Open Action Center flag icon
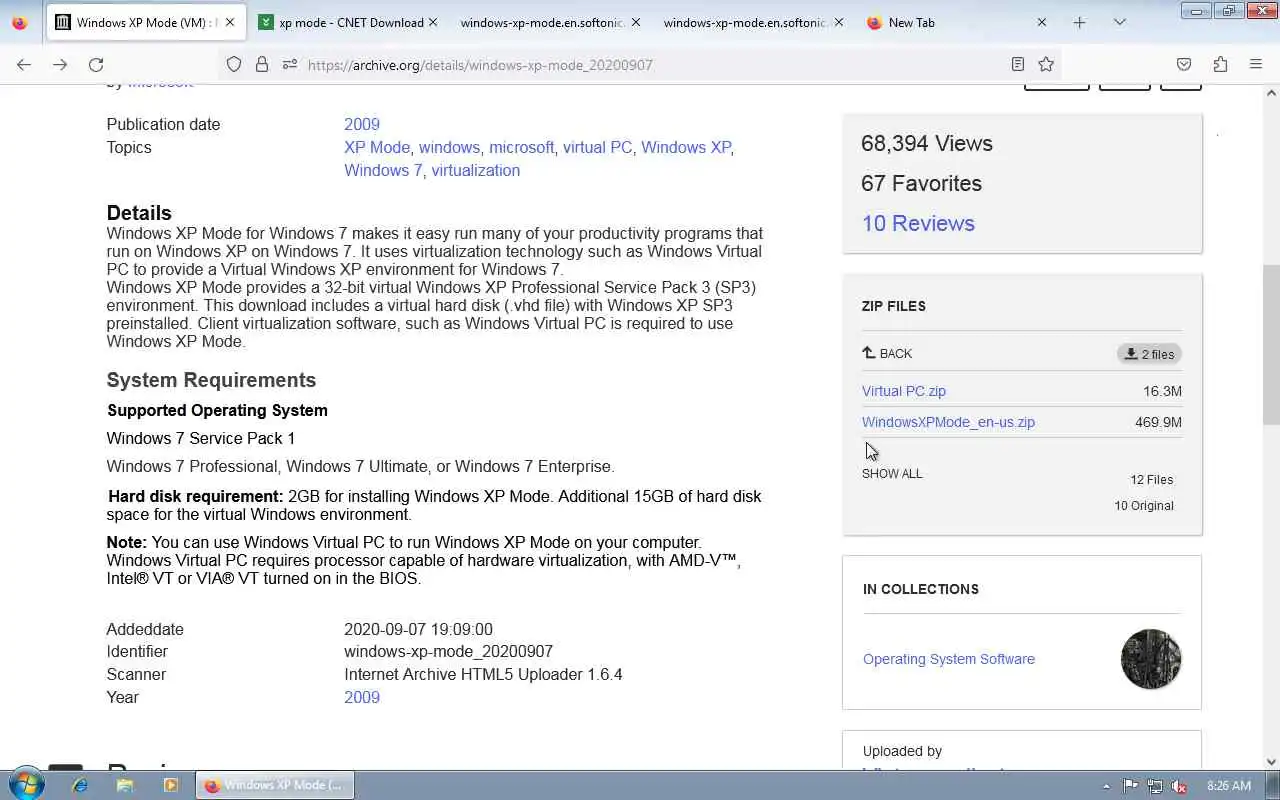The height and width of the screenshot is (800, 1280). tap(1130, 786)
